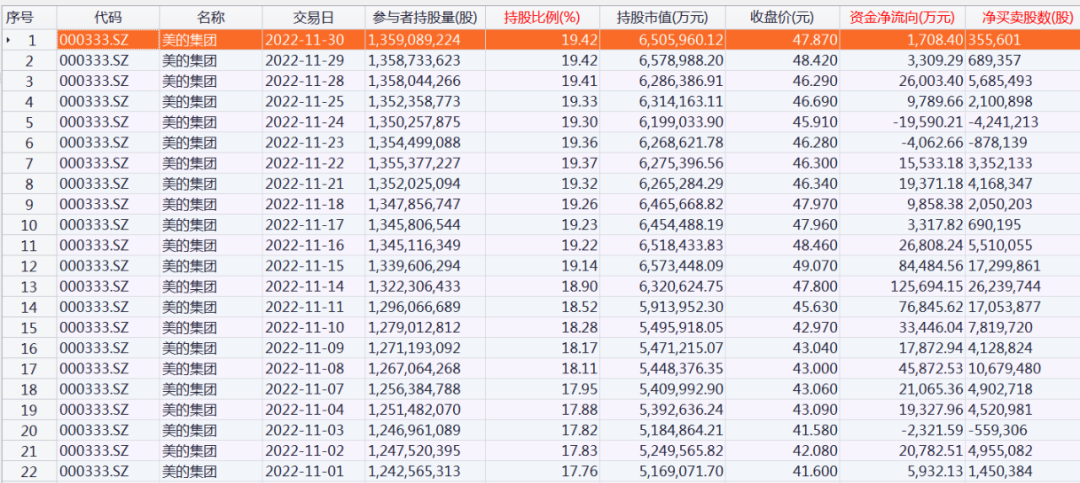Click net inflow value -2,321.59

[935, 430]
